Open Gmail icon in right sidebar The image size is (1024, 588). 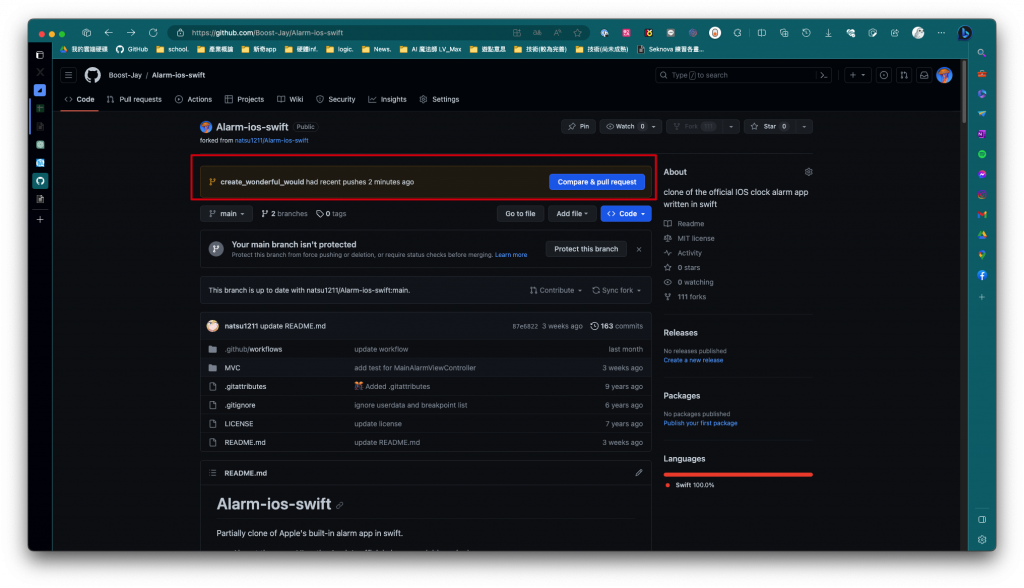click(982, 214)
